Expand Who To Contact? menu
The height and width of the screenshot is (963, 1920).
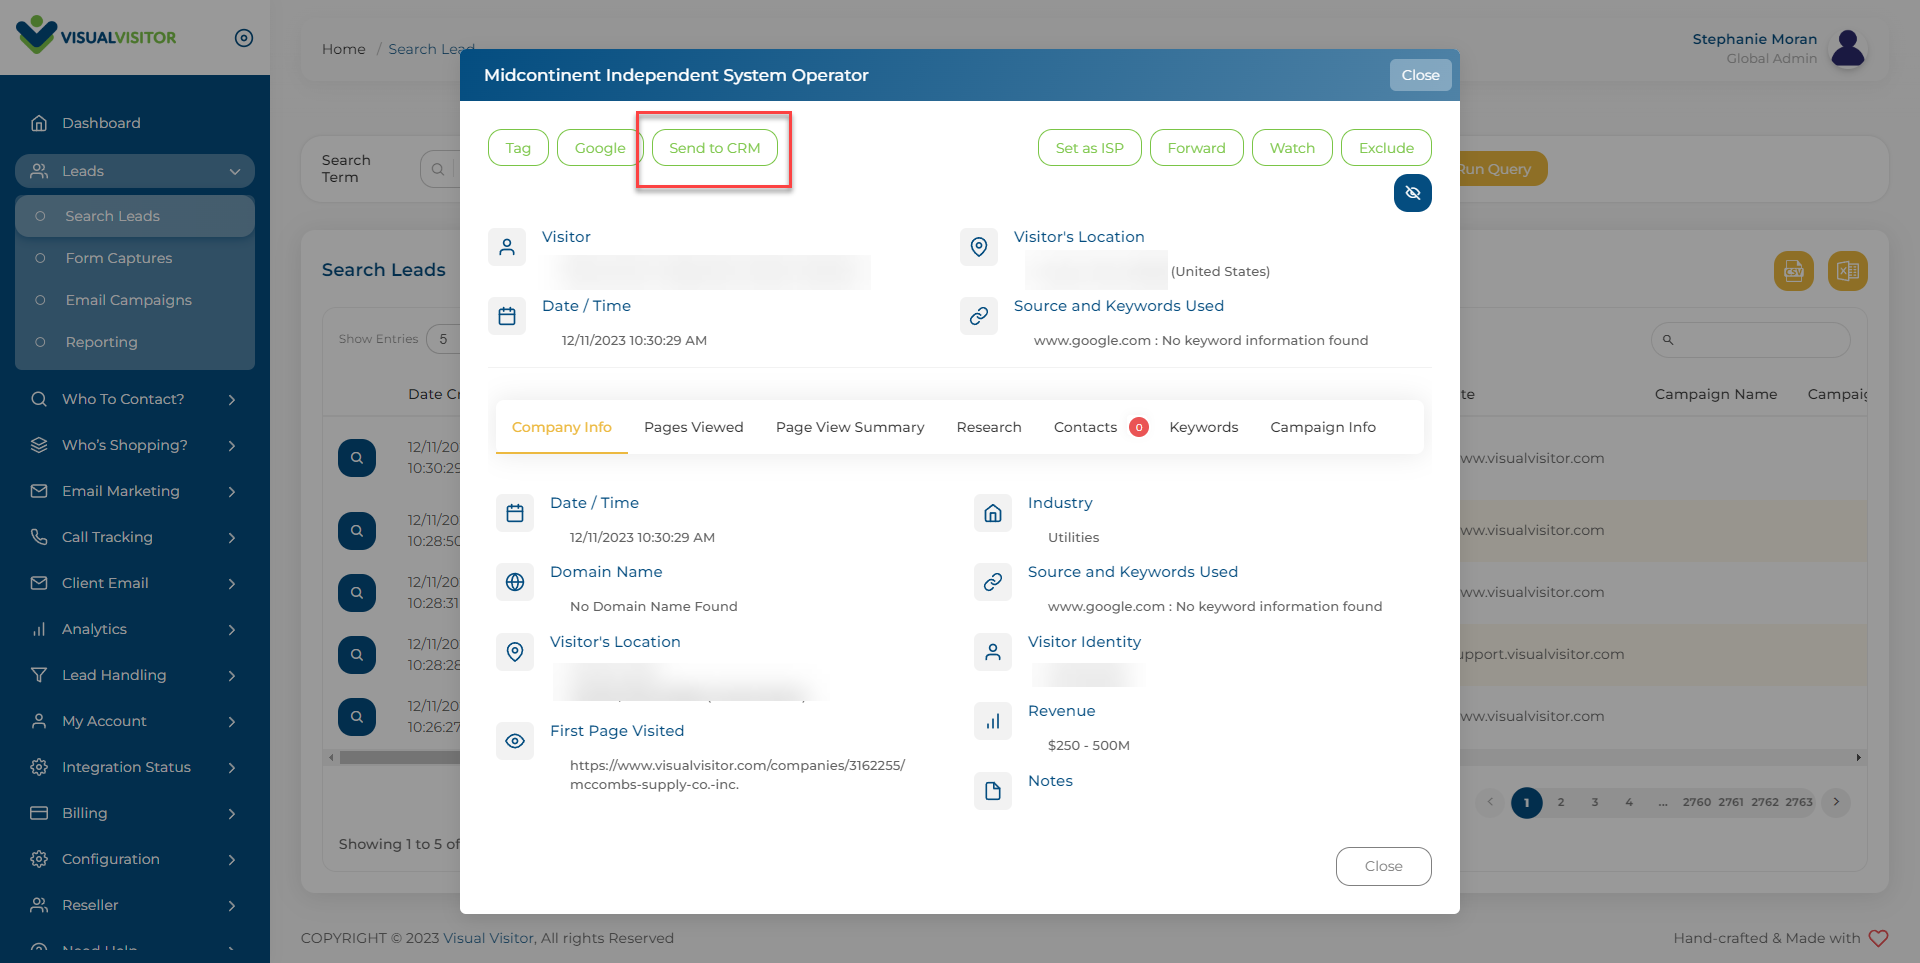(x=135, y=399)
